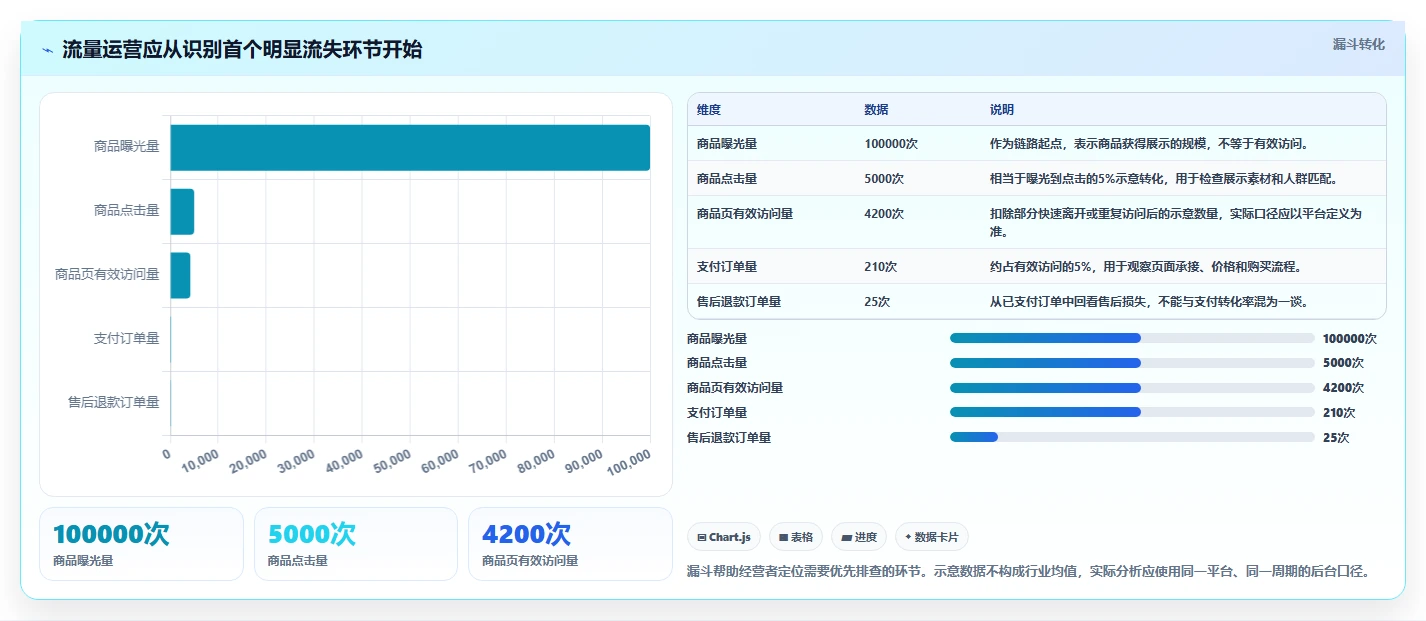The image size is (1426, 621).
Task: Click the footer note starting 漏斗帮助经营者定位
Action: (x=1028, y=572)
